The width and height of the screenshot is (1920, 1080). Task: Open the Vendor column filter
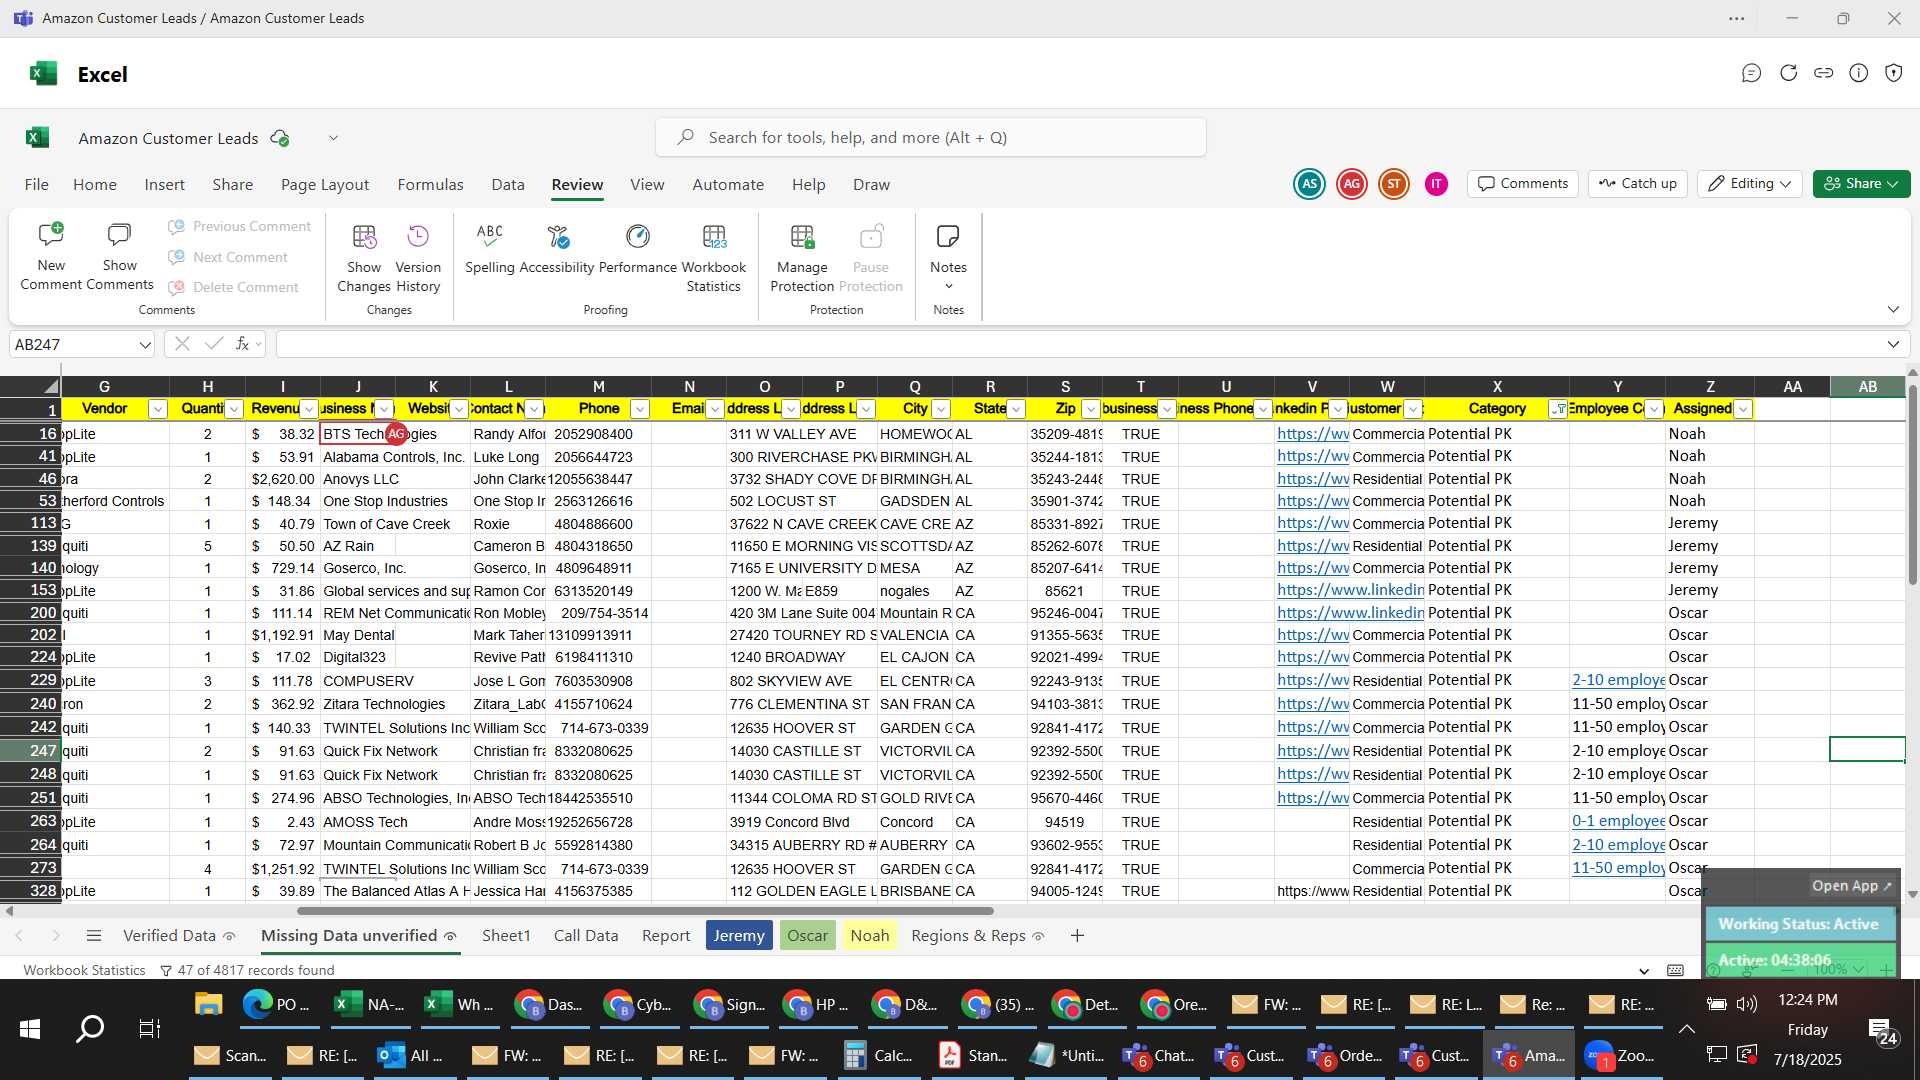point(157,409)
